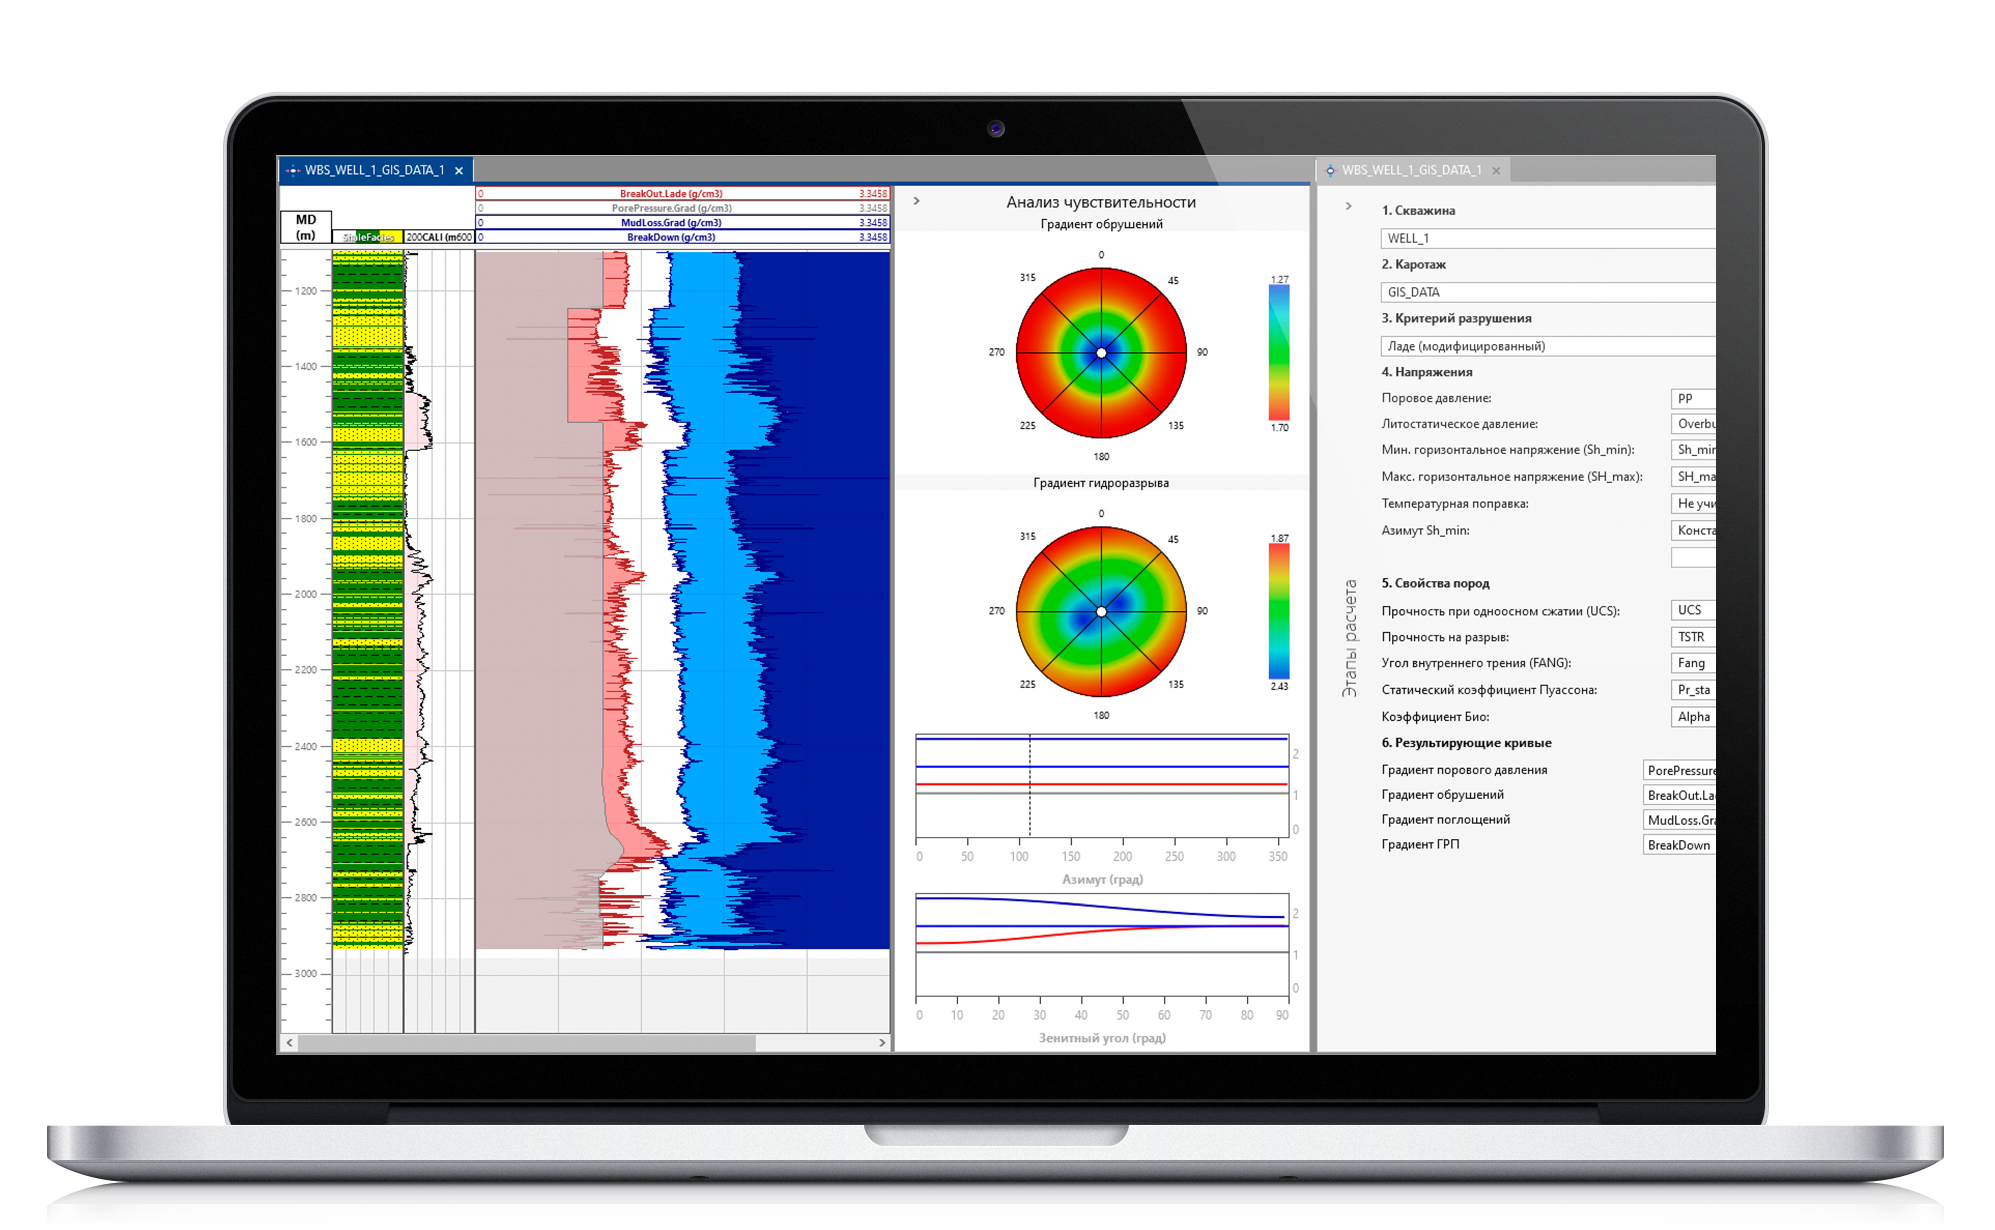Switch to the left WBS_WELL_1_GIS_DATA_1 tab
The height and width of the screenshot is (1230, 1995).
pyautogui.click(x=375, y=170)
